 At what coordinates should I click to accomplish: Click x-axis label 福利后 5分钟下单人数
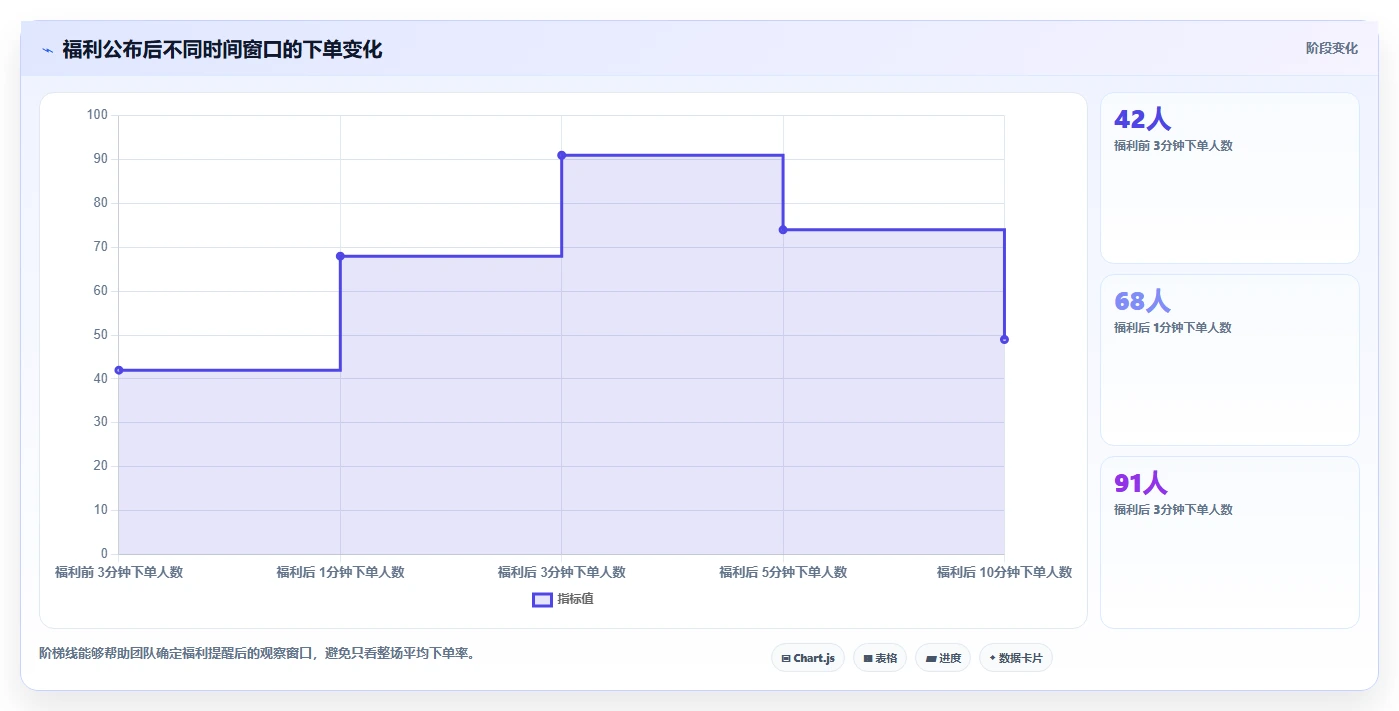pyautogui.click(x=783, y=573)
